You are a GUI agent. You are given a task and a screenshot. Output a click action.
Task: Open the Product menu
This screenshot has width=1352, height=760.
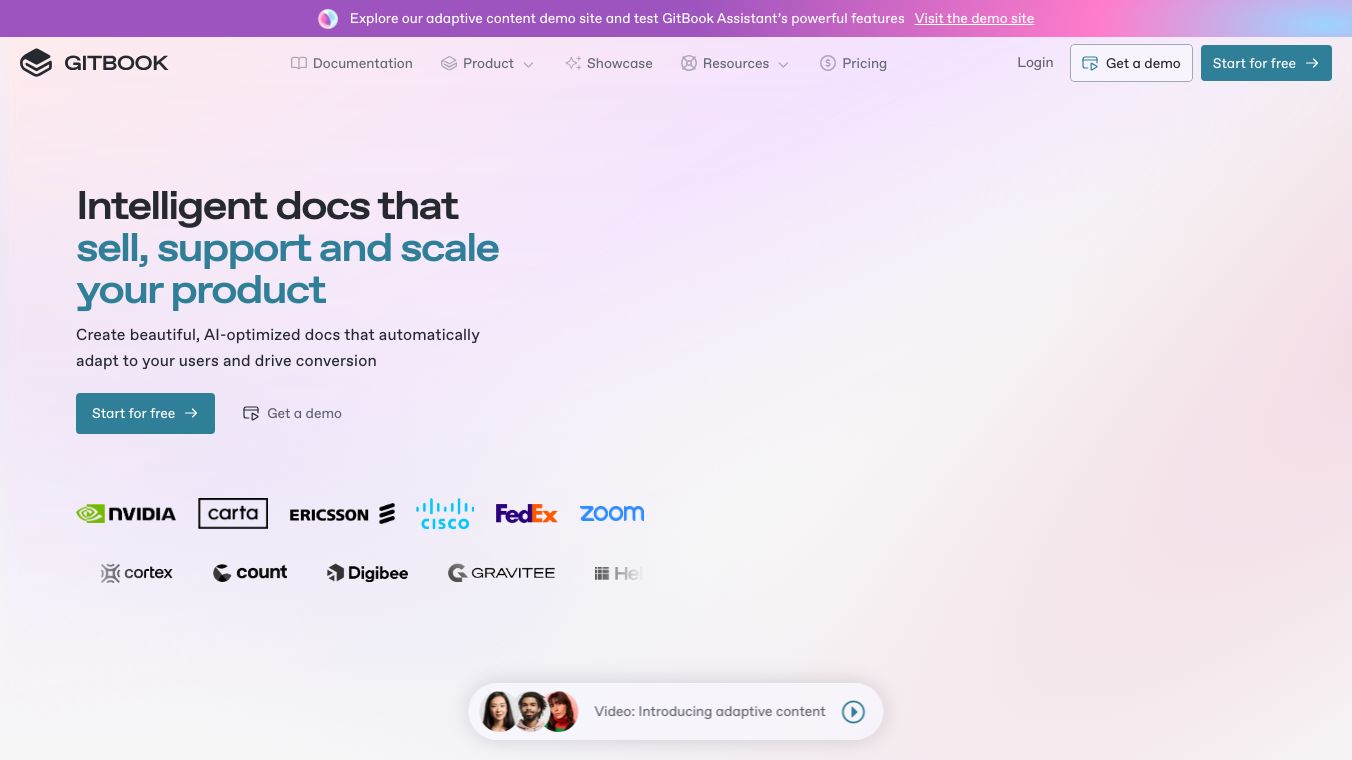[x=488, y=63]
